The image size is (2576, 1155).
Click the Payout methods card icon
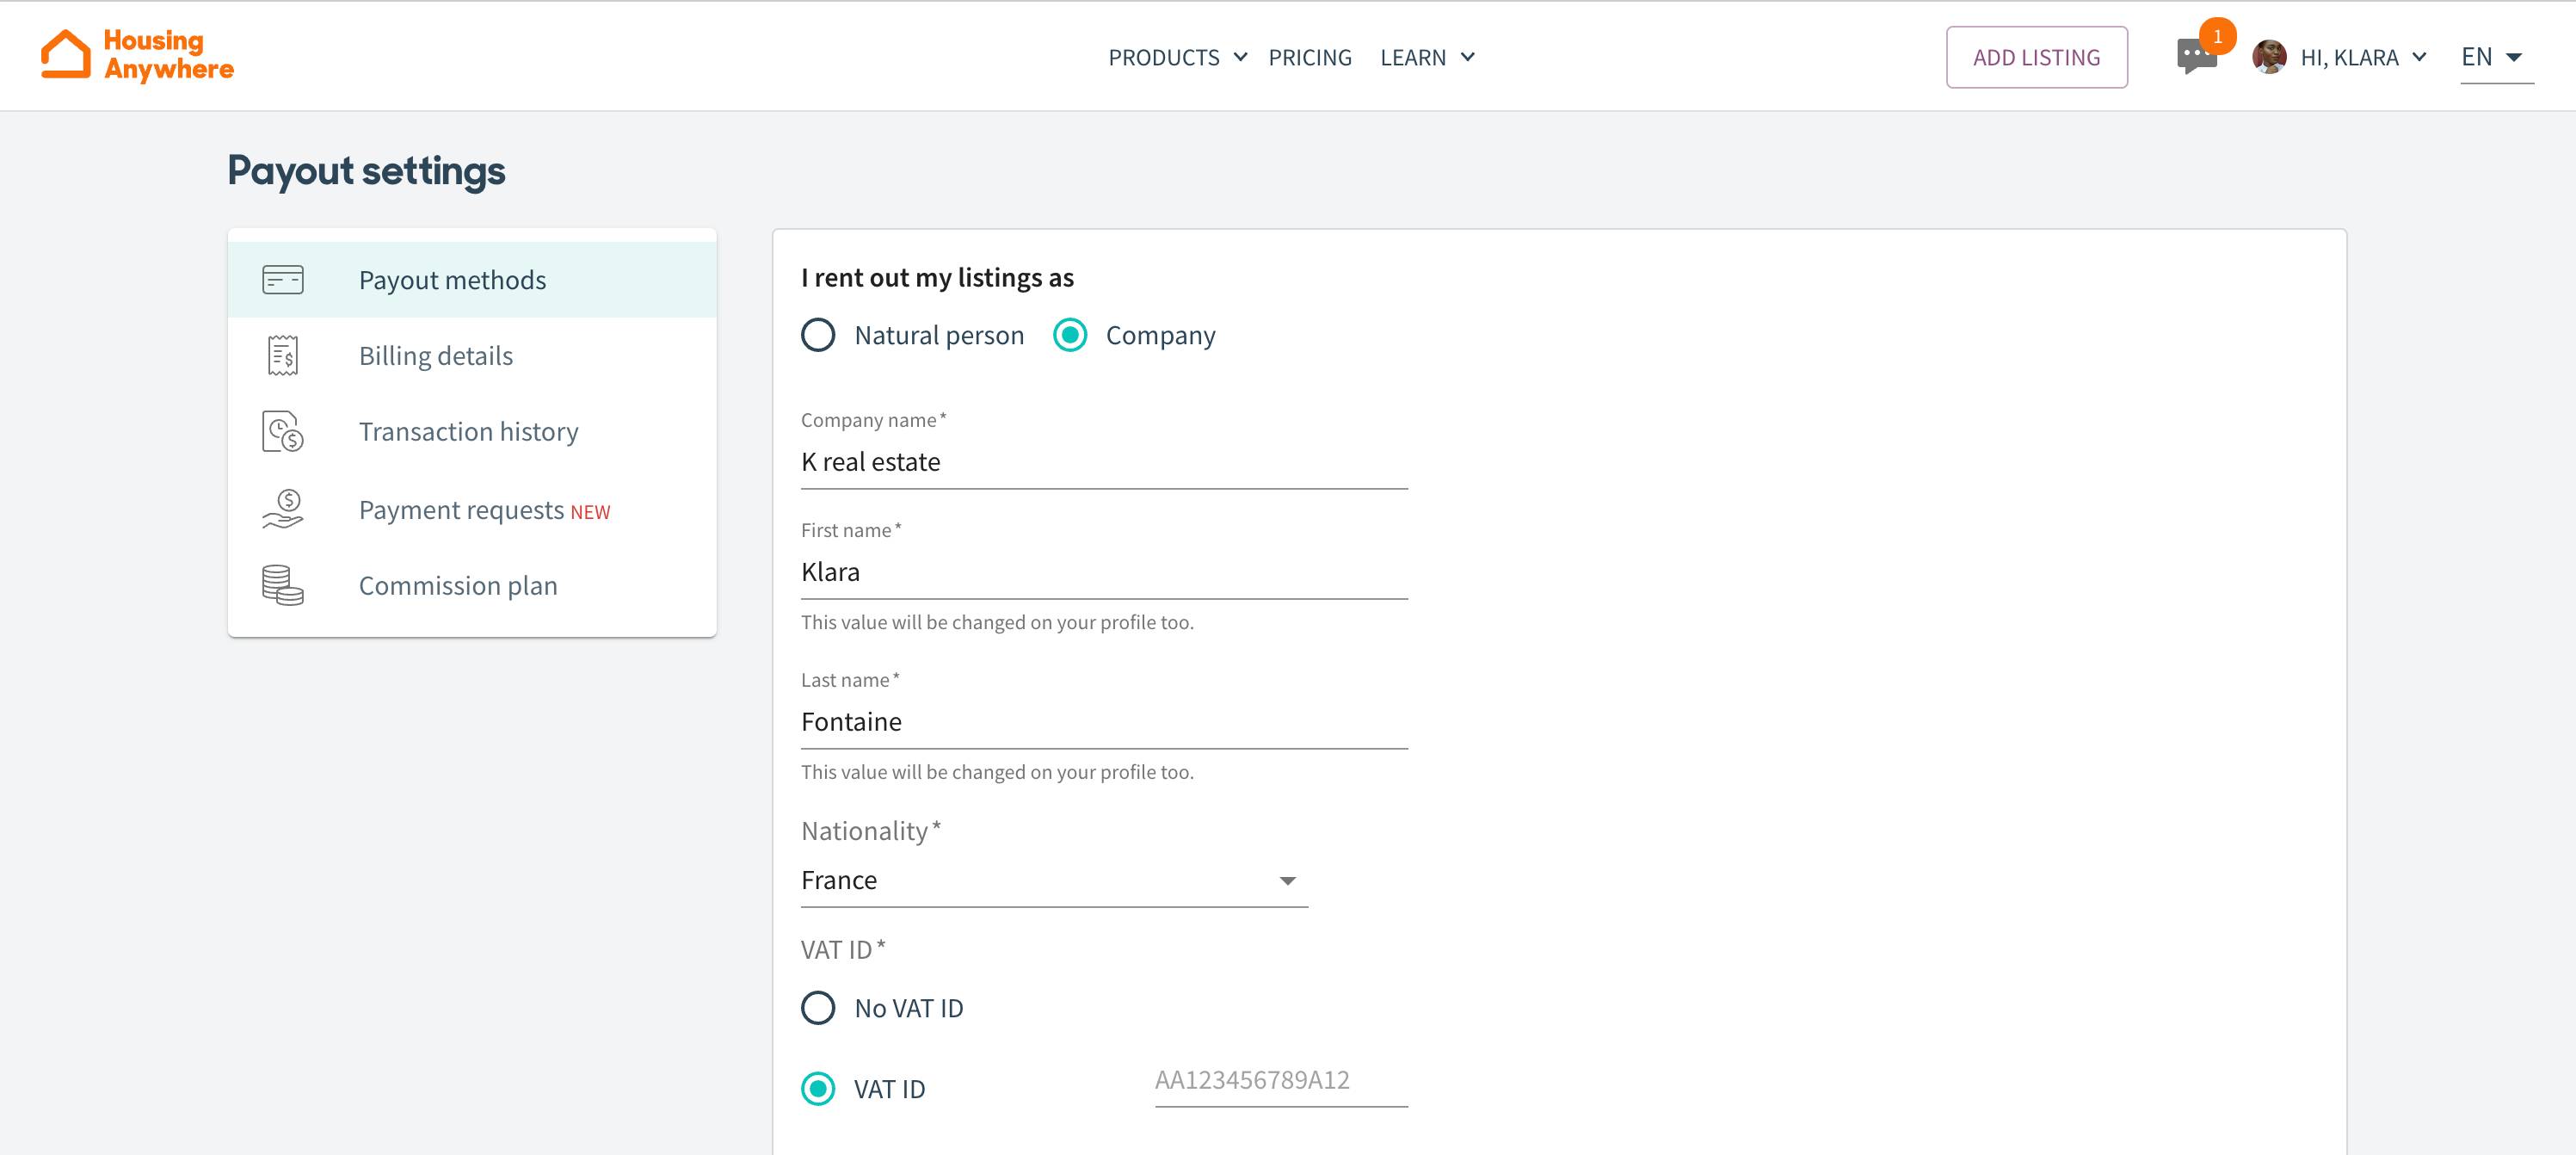pos(283,280)
